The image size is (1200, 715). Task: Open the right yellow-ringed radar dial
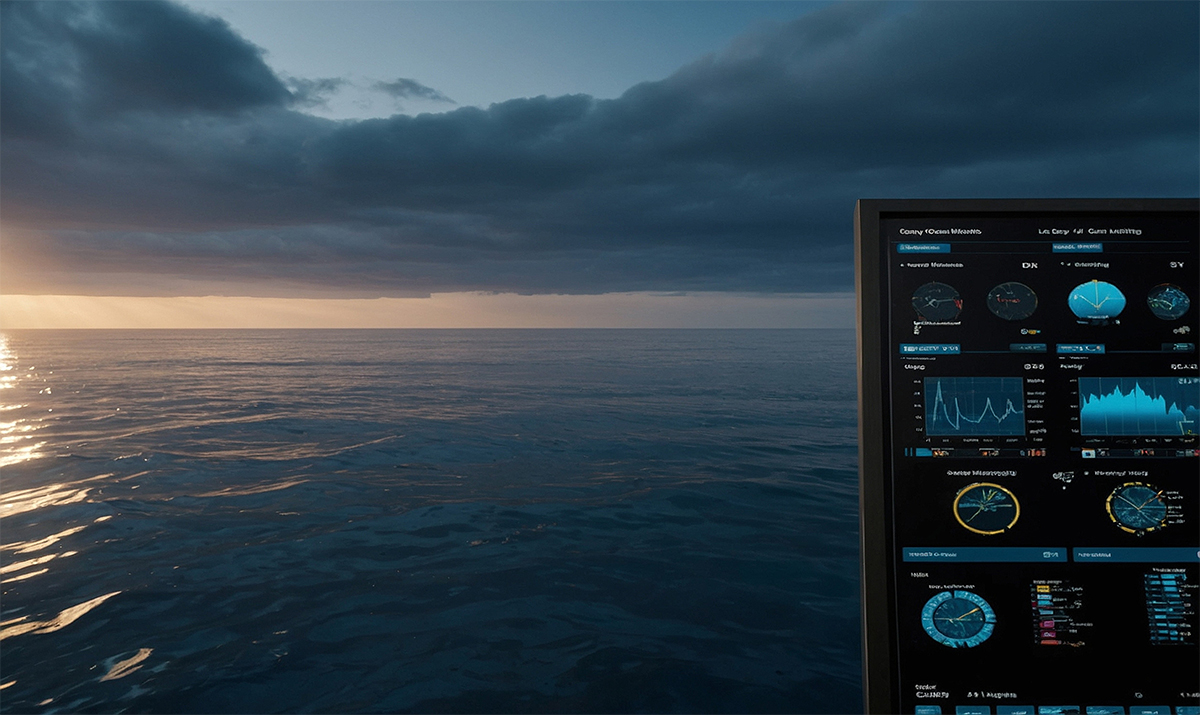1137,508
